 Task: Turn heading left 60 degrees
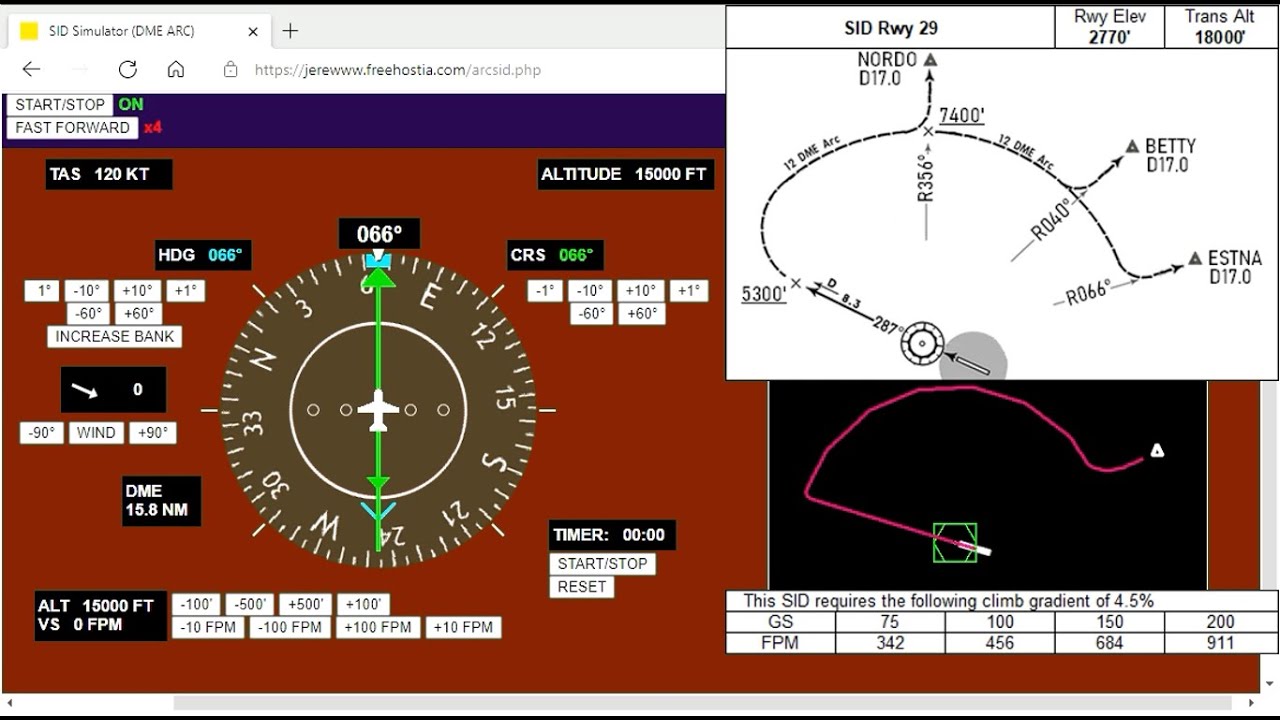87,314
